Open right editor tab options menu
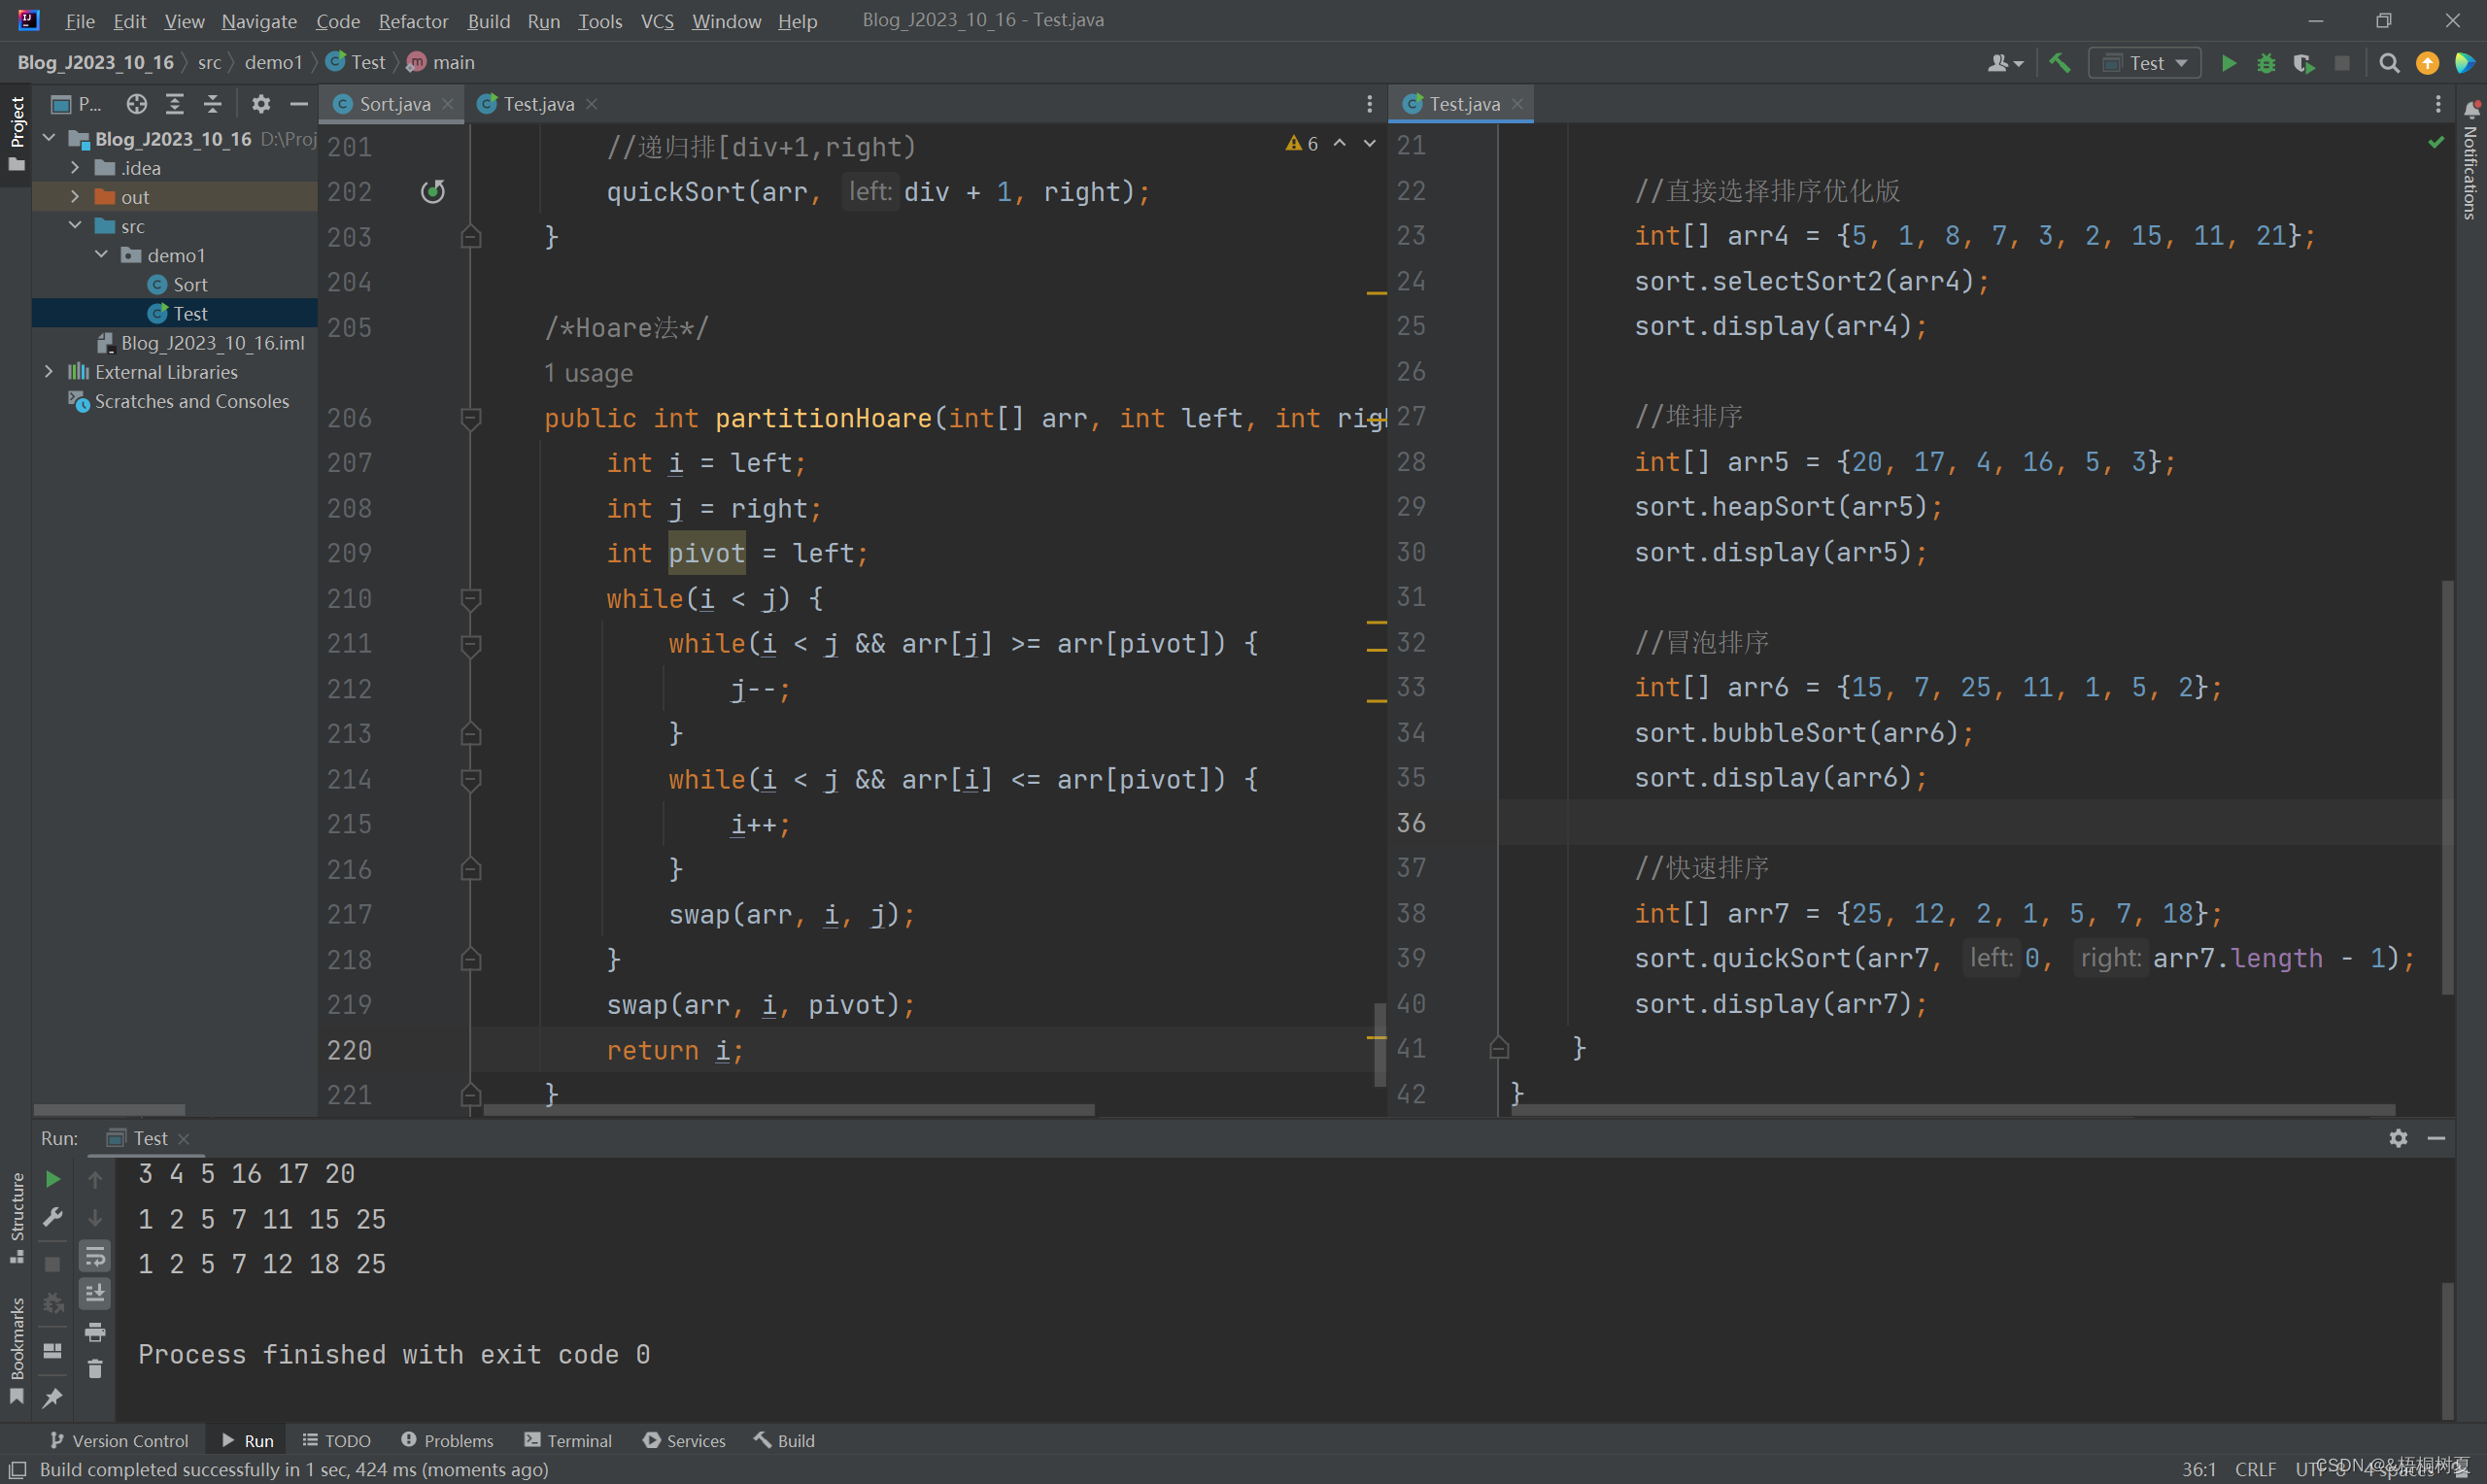 coord(2438,104)
